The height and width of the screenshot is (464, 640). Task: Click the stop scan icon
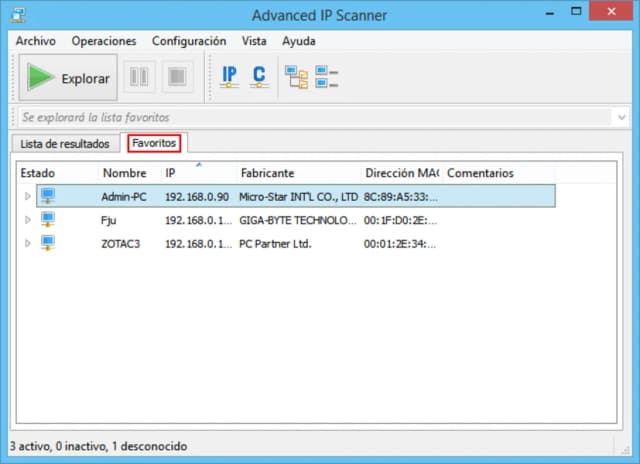click(x=177, y=77)
